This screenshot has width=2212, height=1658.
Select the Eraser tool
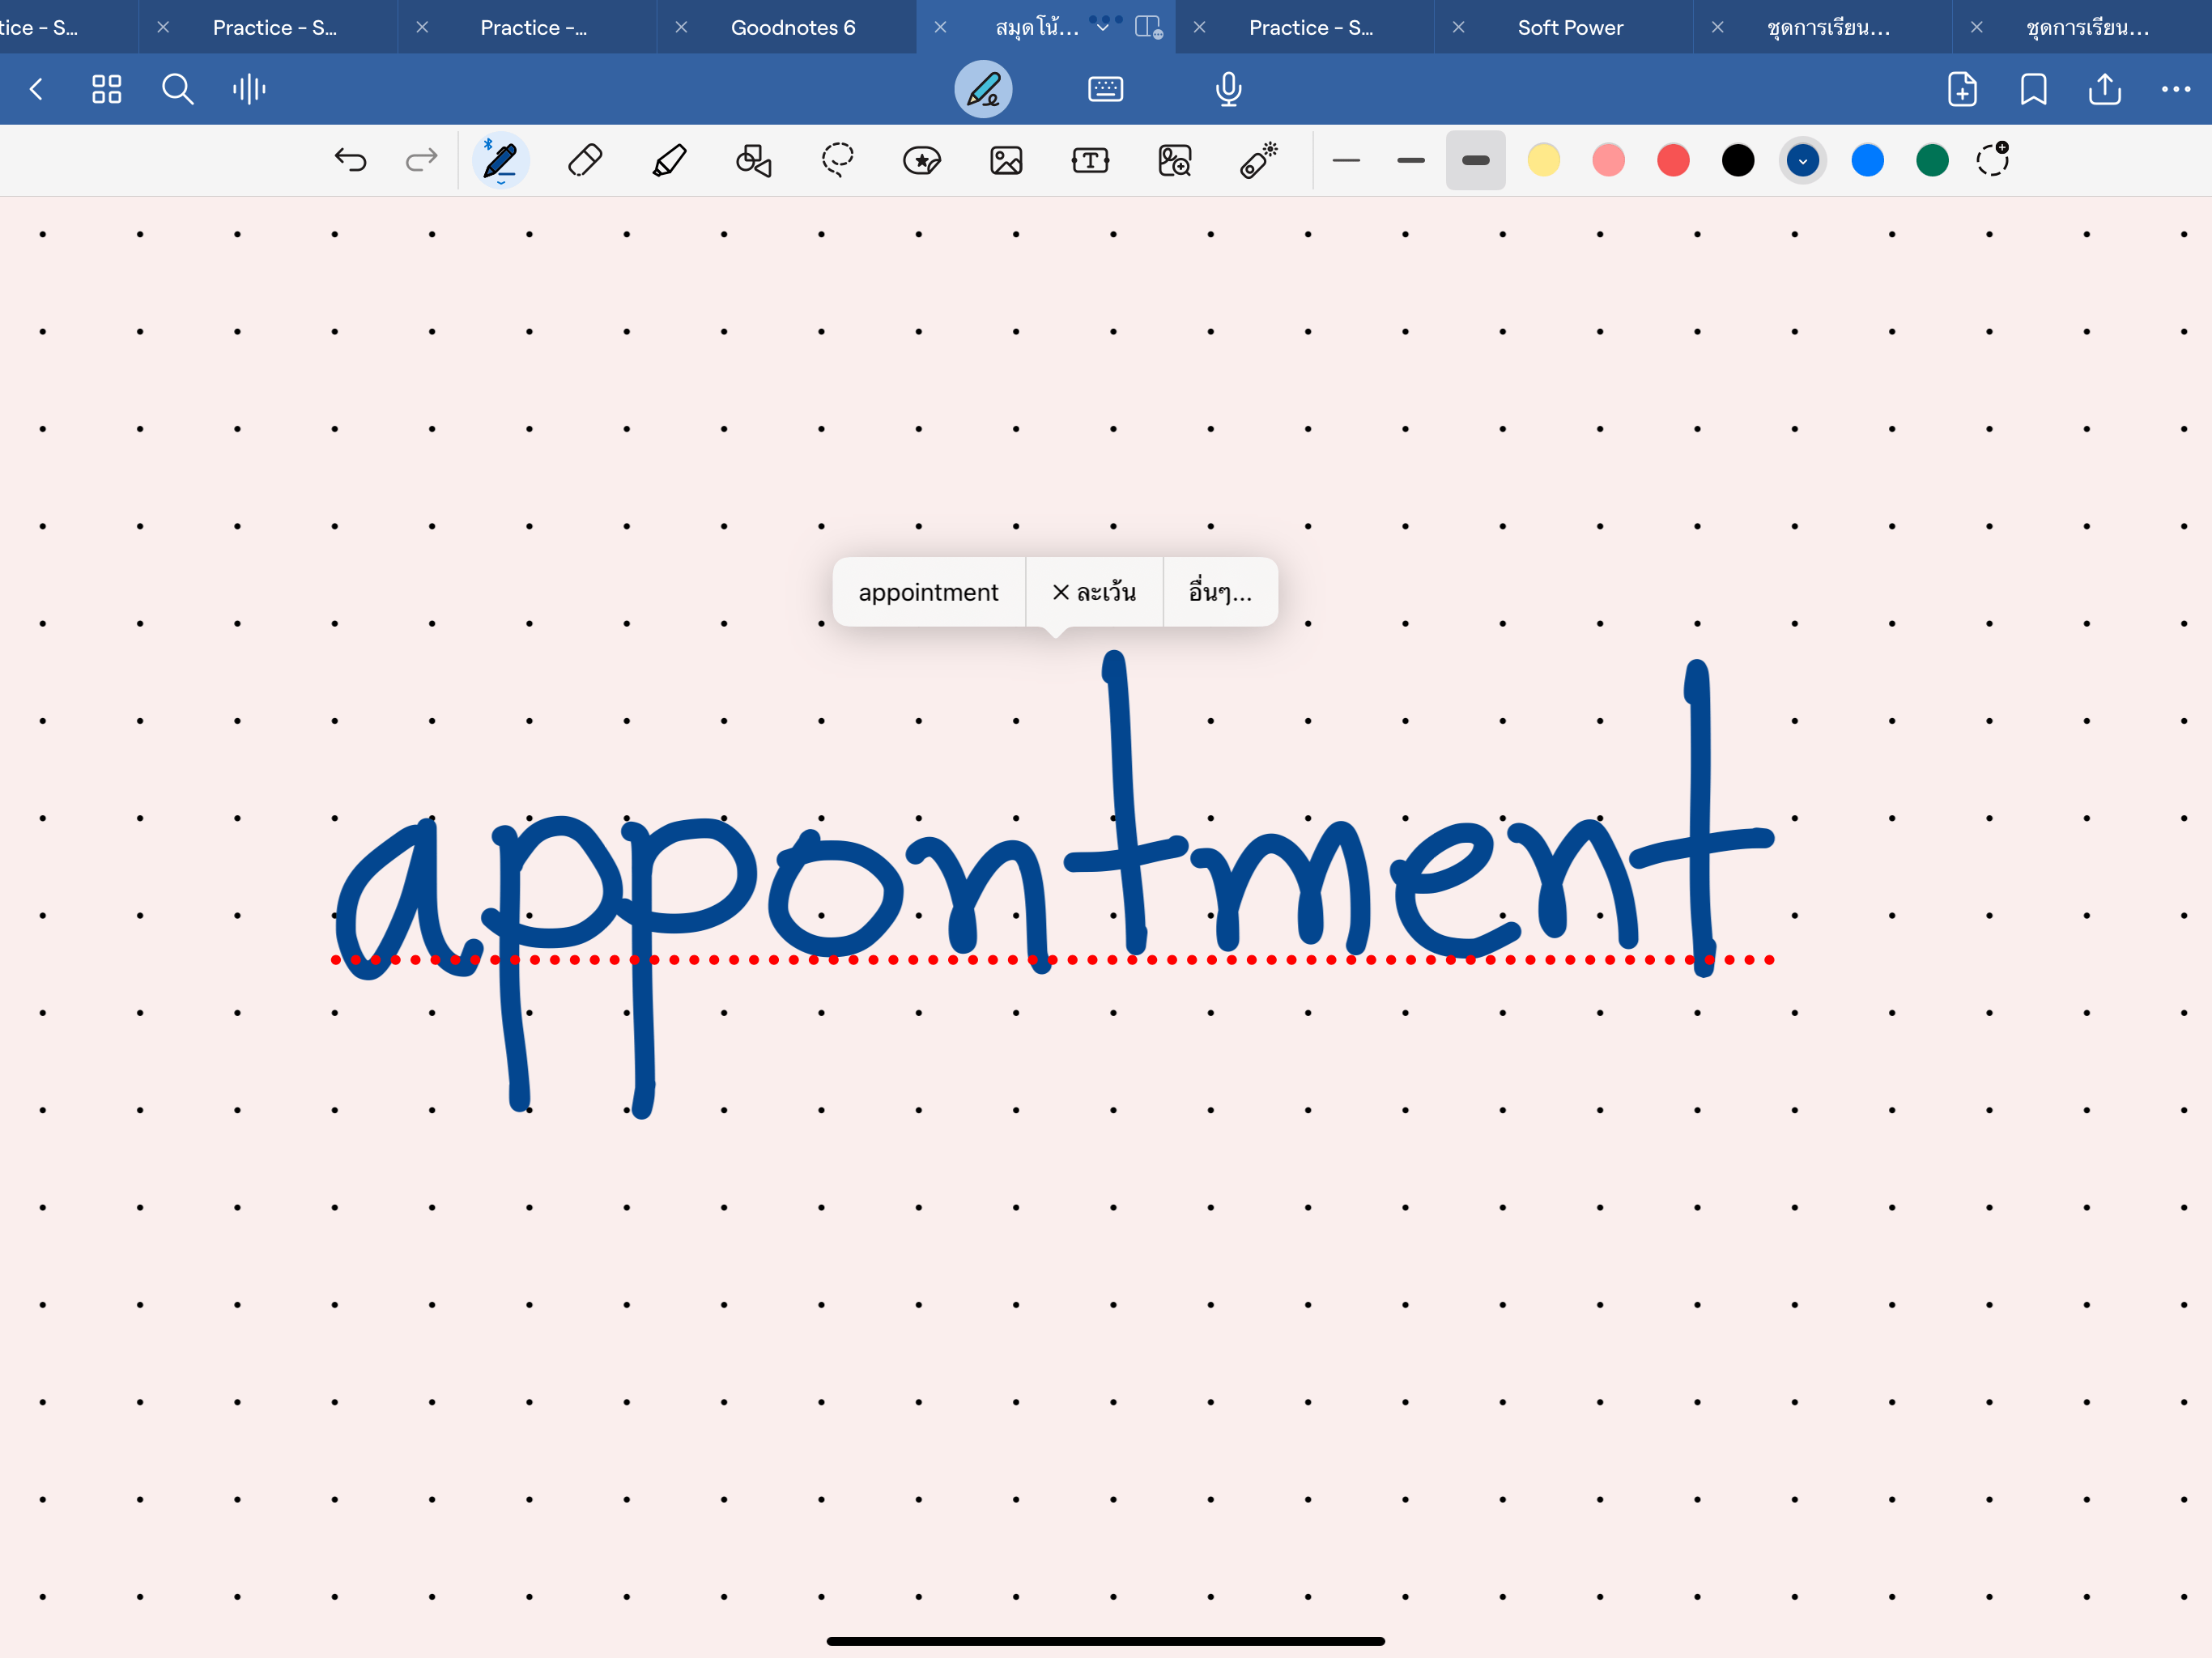(x=585, y=160)
